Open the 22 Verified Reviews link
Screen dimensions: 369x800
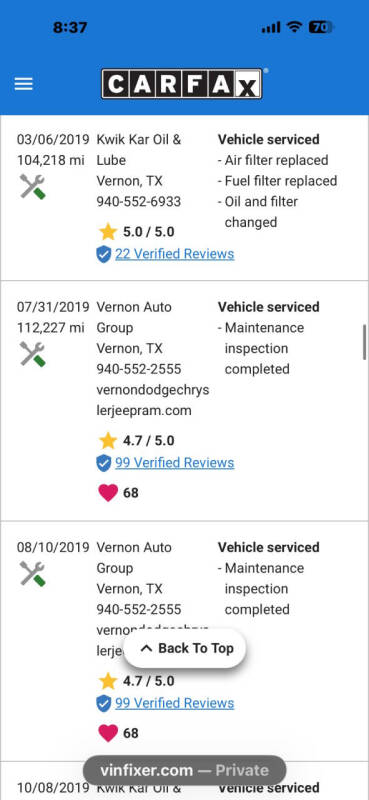pos(175,254)
